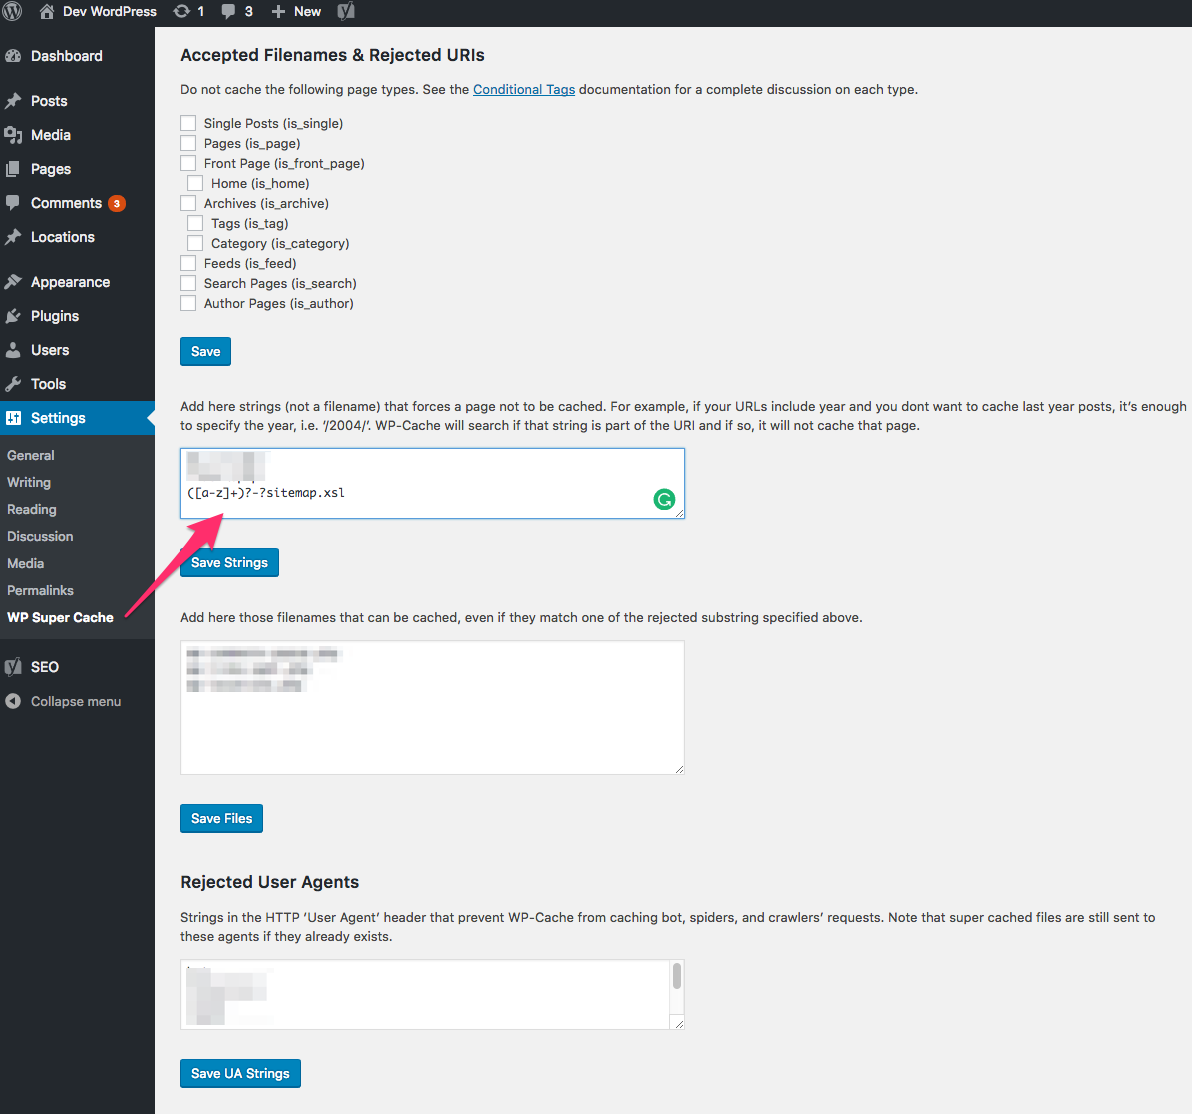Image resolution: width=1192 pixels, height=1114 pixels.
Task: Click inside the Rejected User Agents textarea
Action: pos(433,995)
